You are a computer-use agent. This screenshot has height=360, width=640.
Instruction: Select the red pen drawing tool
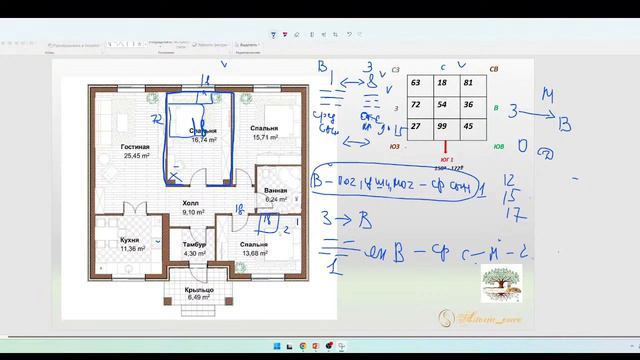284,35
